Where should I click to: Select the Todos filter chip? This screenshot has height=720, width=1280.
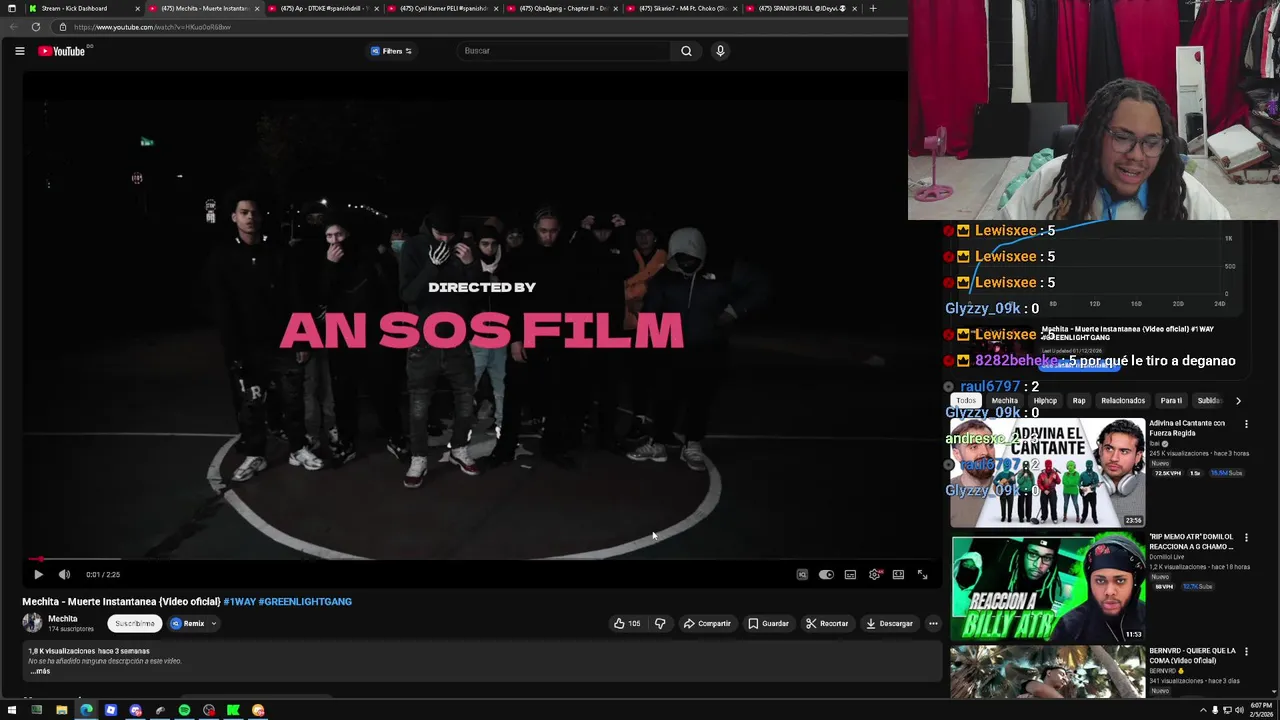click(x=966, y=401)
